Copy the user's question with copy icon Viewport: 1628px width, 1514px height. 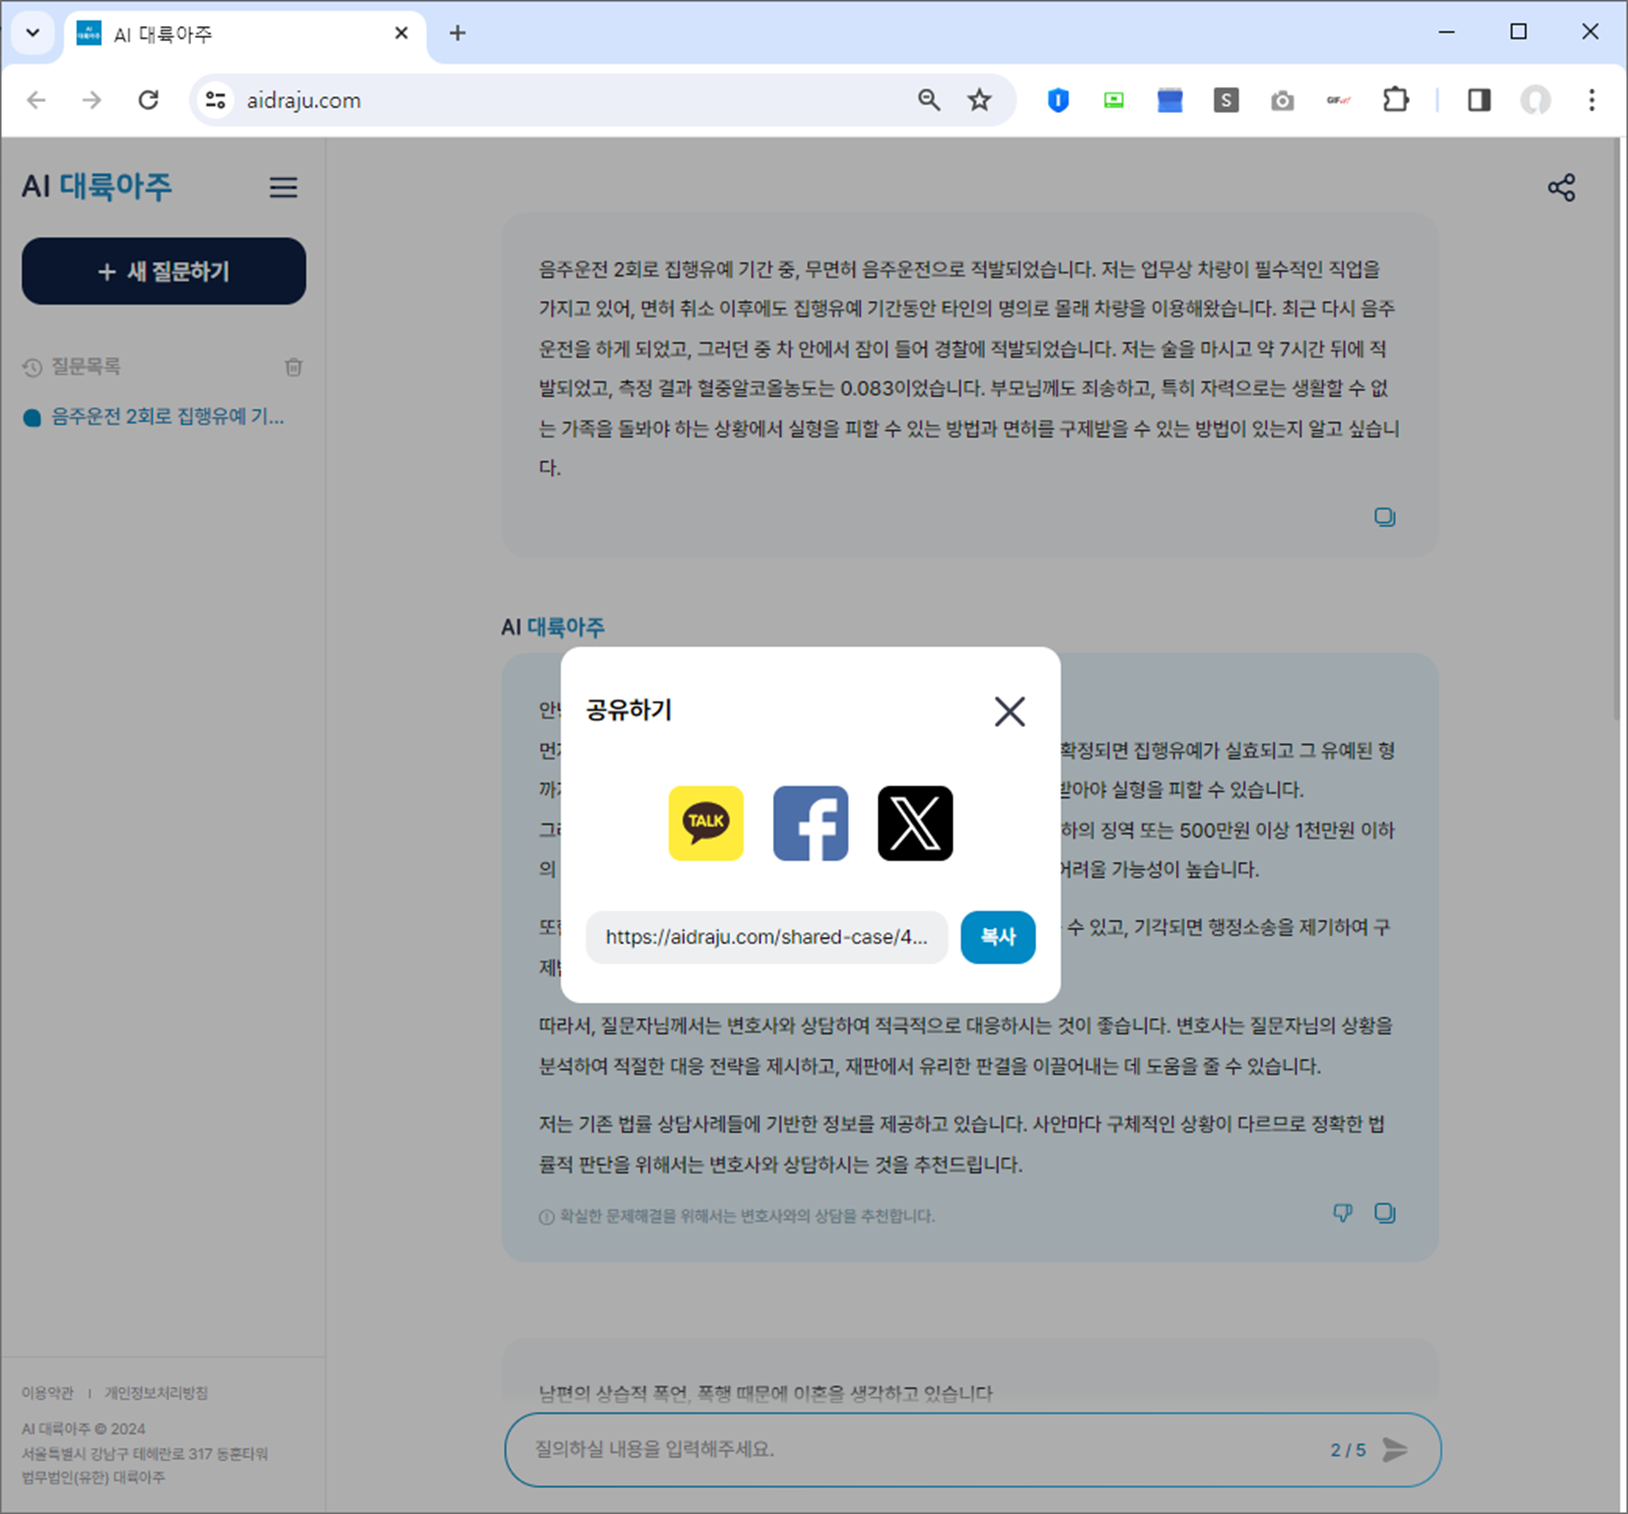1385,517
